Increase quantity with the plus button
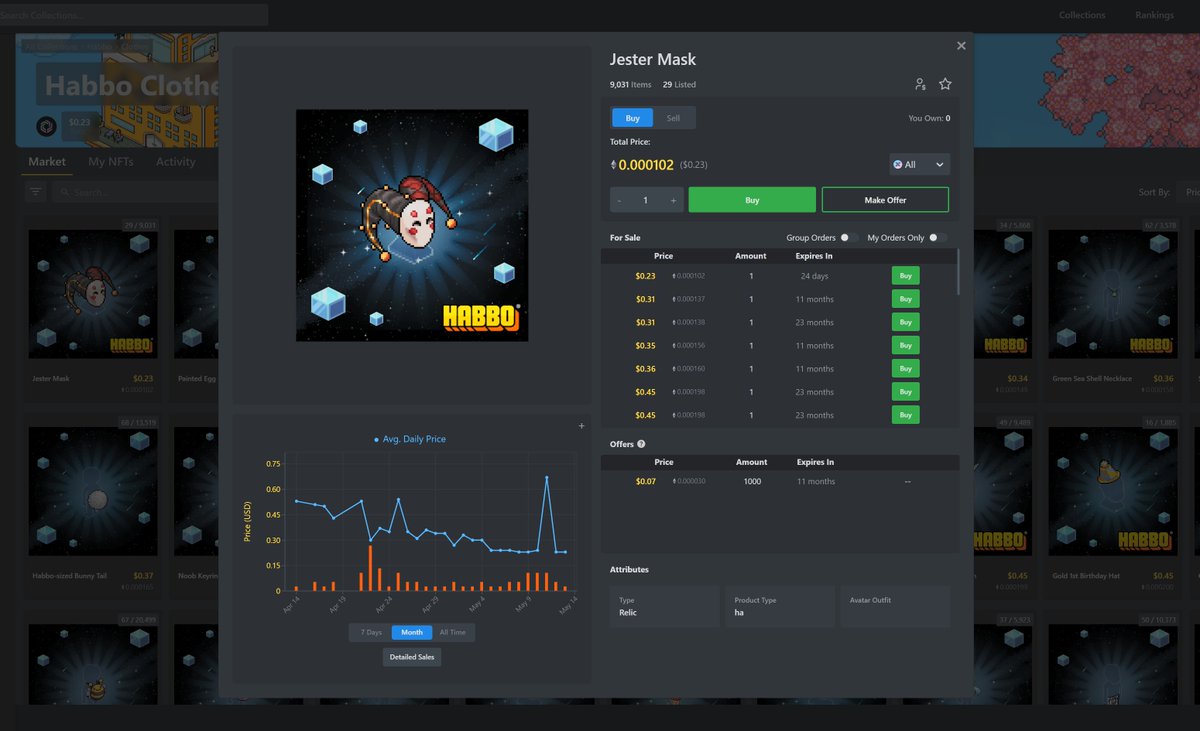This screenshot has width=1200, height=731. 673,200
